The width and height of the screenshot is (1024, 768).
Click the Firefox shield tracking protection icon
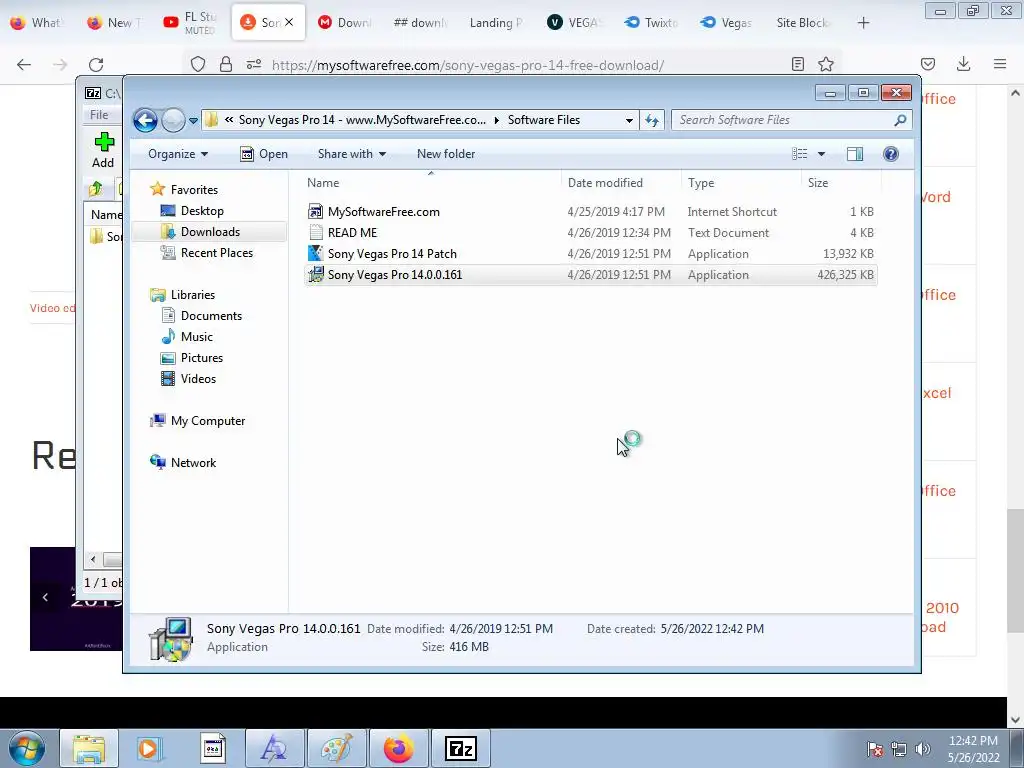[198, 65]
